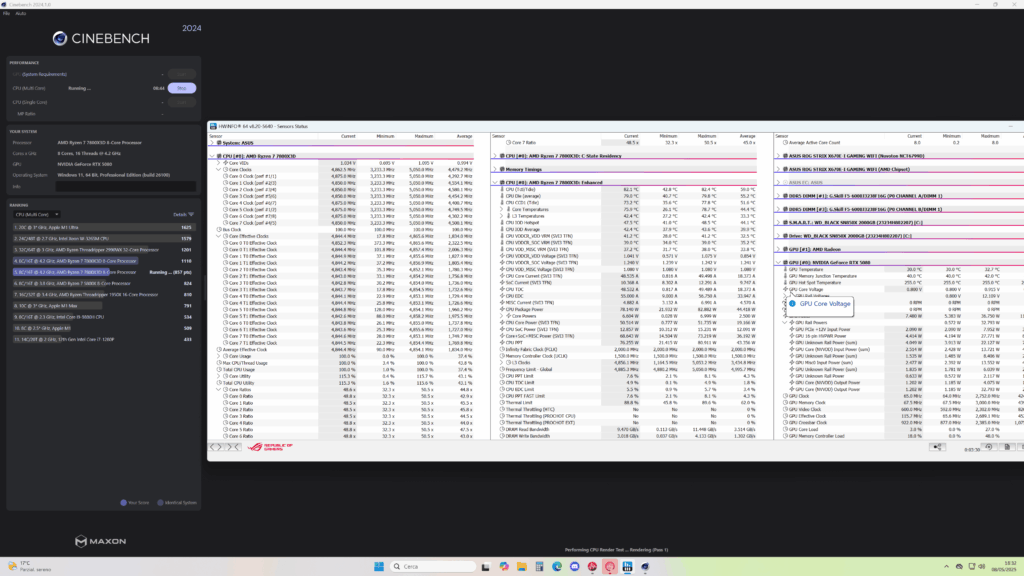Click HWiNFO network/remote icon in bottom toolbar
This screenshot has height=576, width=1024.
(x=938, y=447)
